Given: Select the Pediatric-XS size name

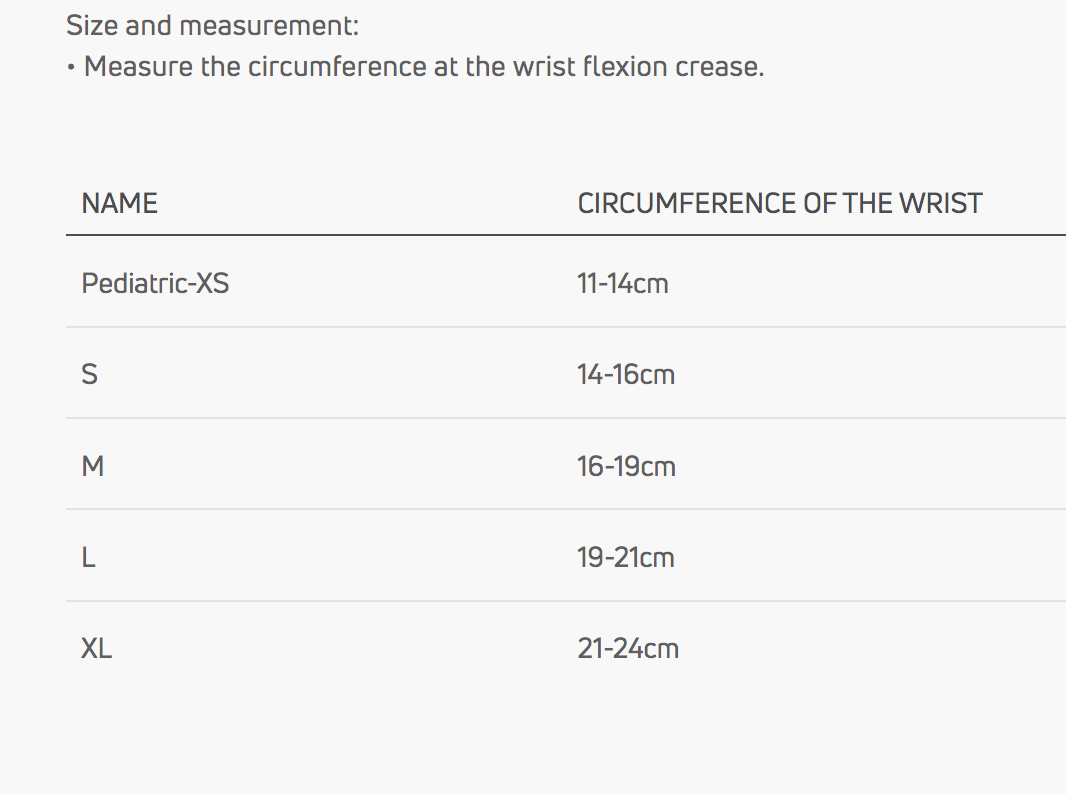Looking at the screenshot, I should tap(155, 284).
